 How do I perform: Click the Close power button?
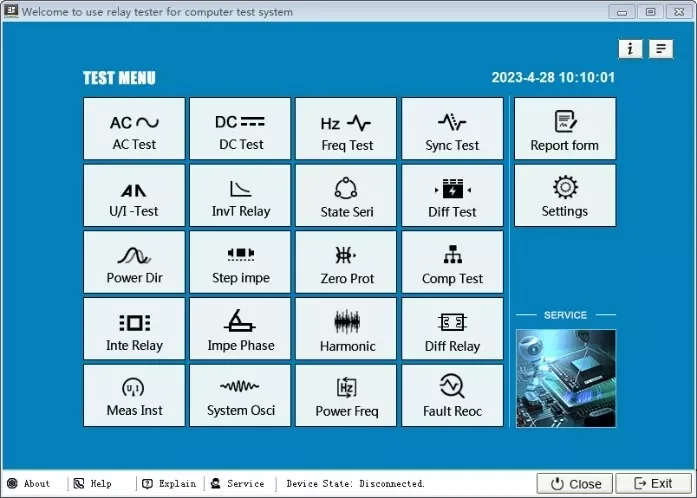[575, 483]
